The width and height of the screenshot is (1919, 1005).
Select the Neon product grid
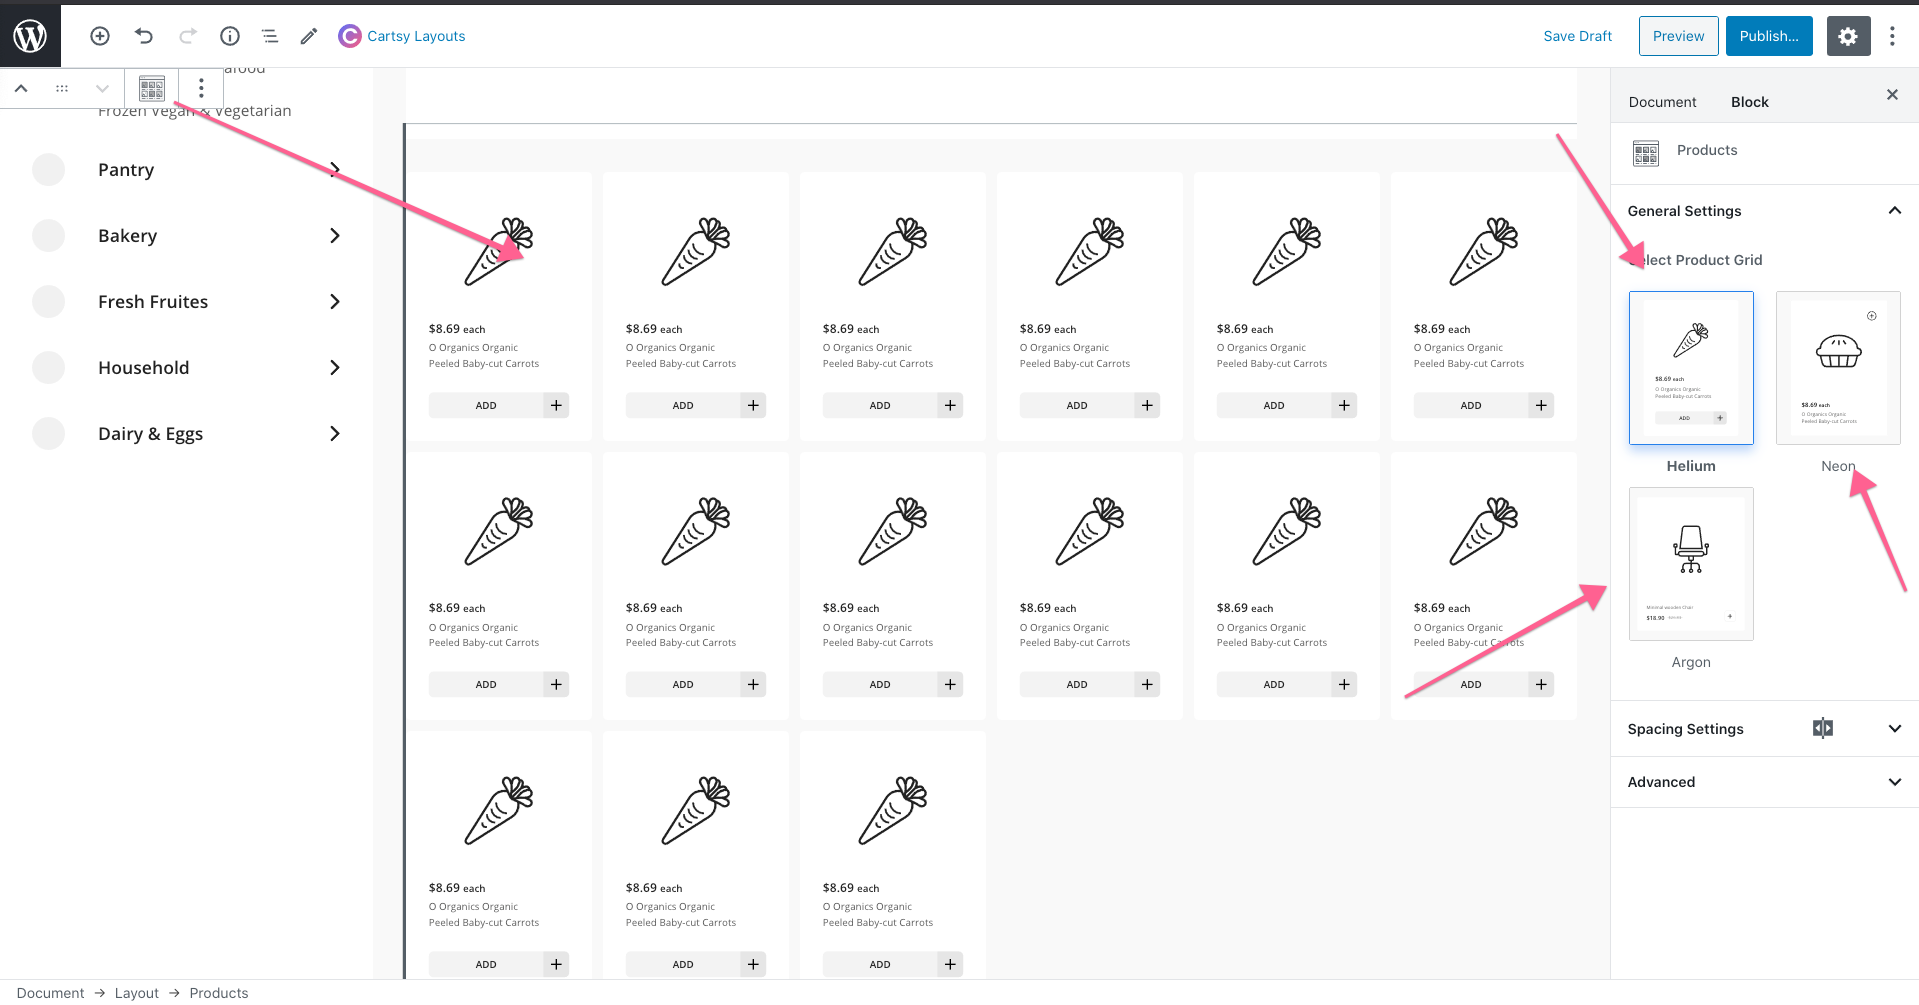click(x=1838, y=368)
